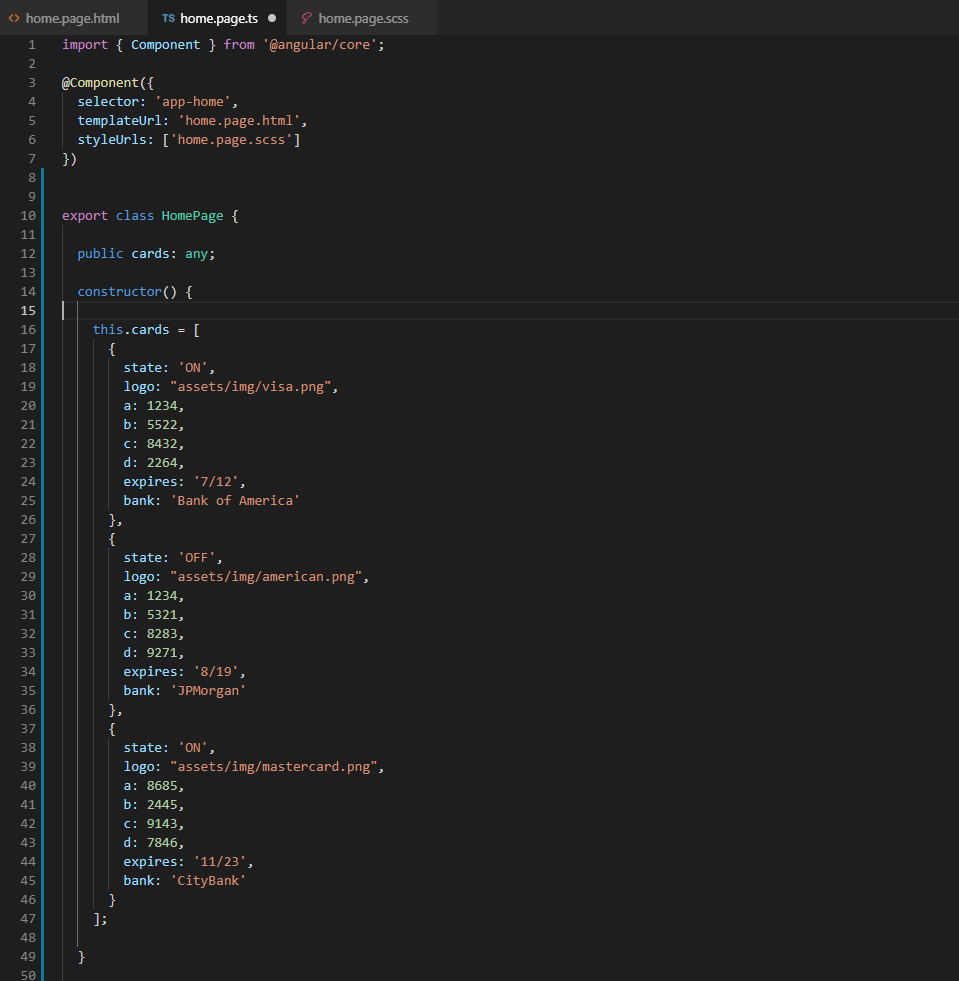
Task: Click the 'CityBank' bank string
Action: (208, 880)
